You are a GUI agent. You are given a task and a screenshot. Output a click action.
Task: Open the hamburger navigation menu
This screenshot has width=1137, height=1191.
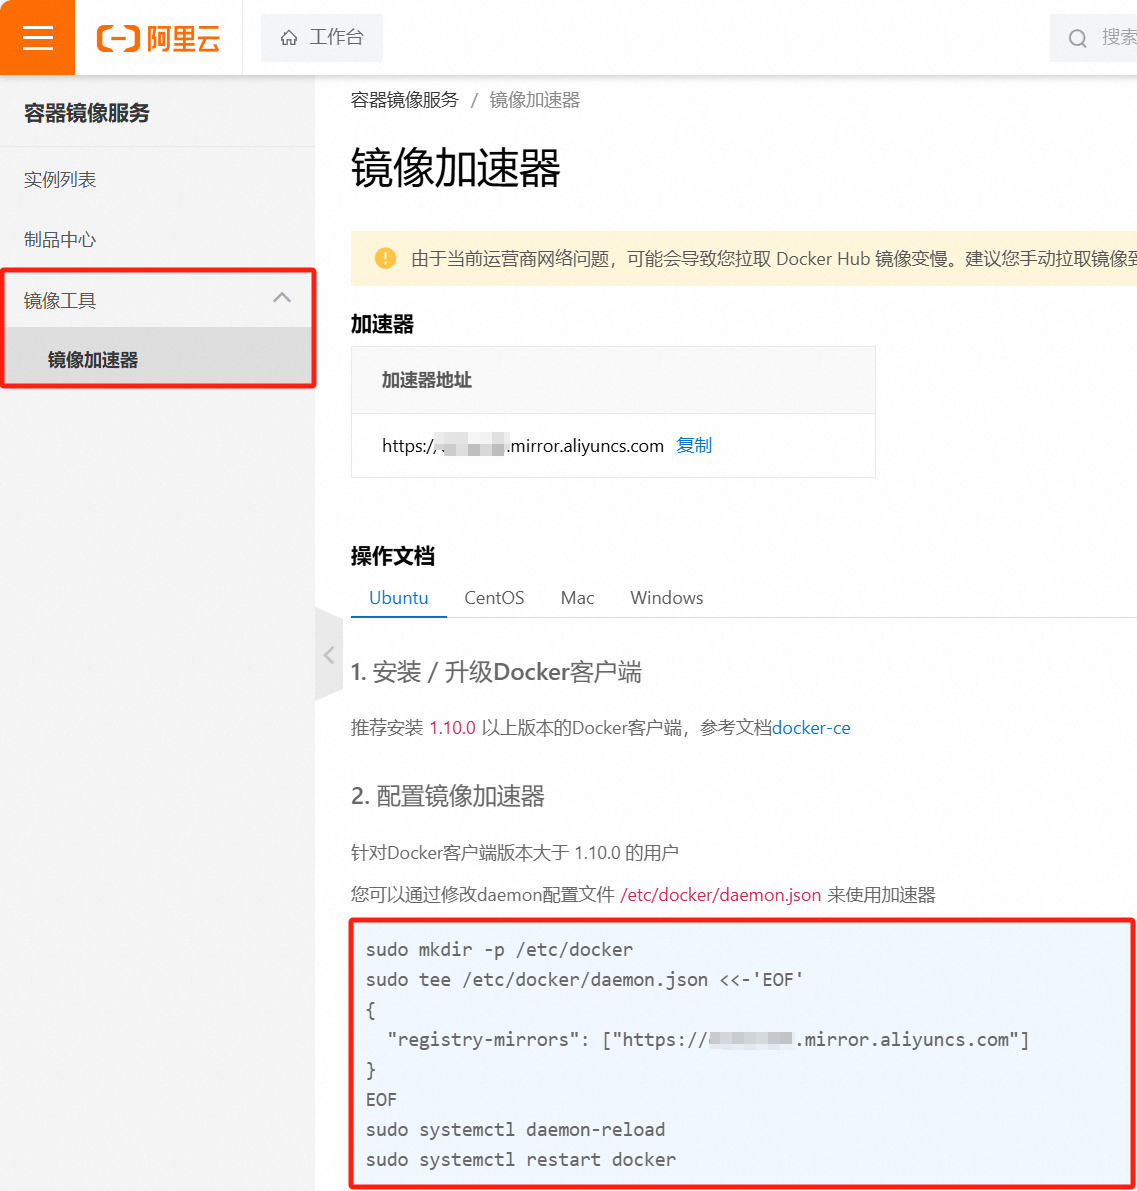coord(37,37)
